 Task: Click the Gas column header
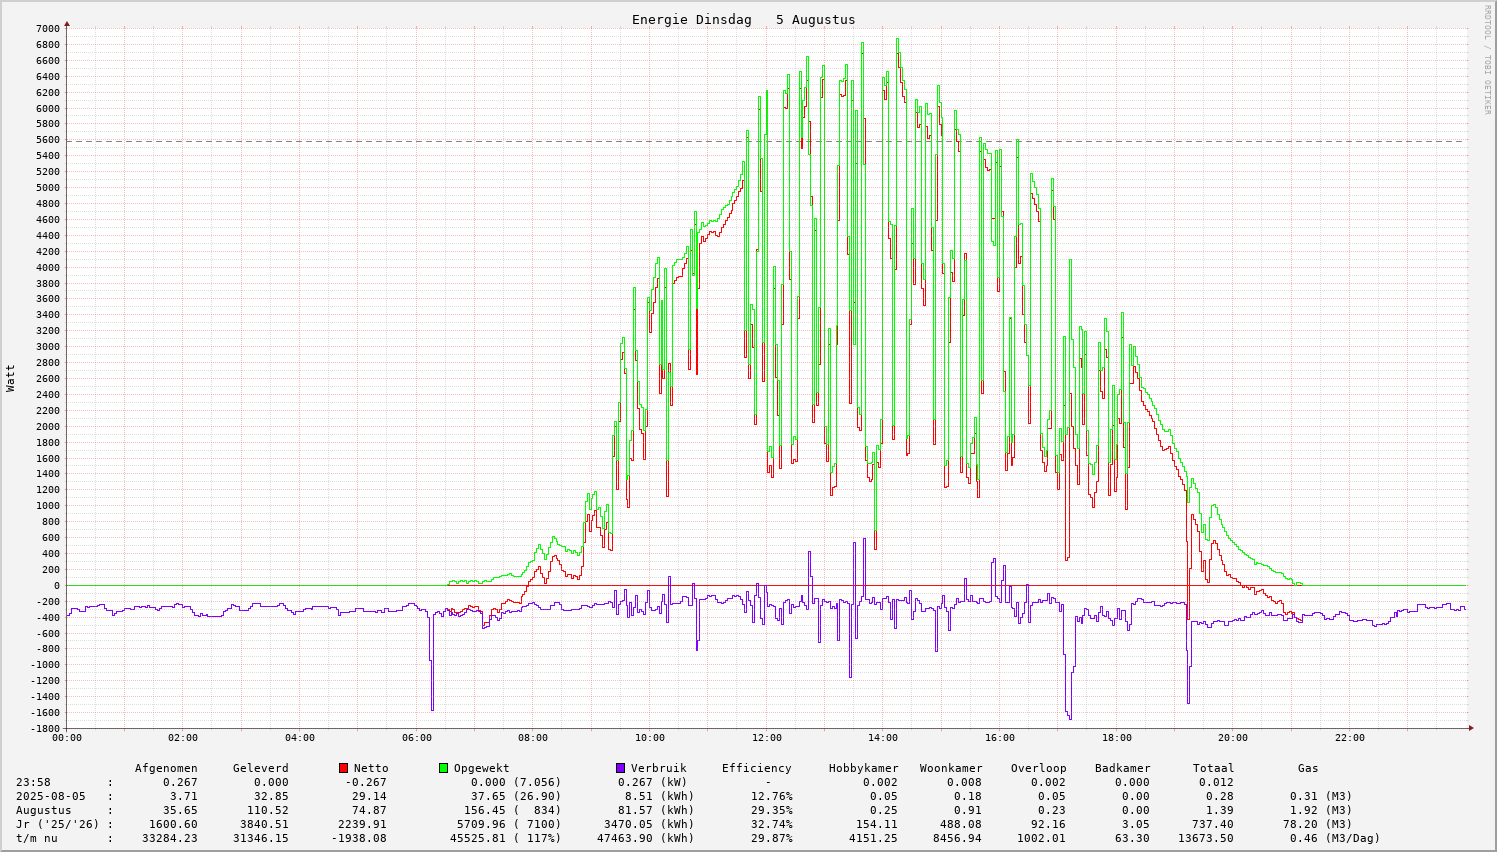[1308, 768]
